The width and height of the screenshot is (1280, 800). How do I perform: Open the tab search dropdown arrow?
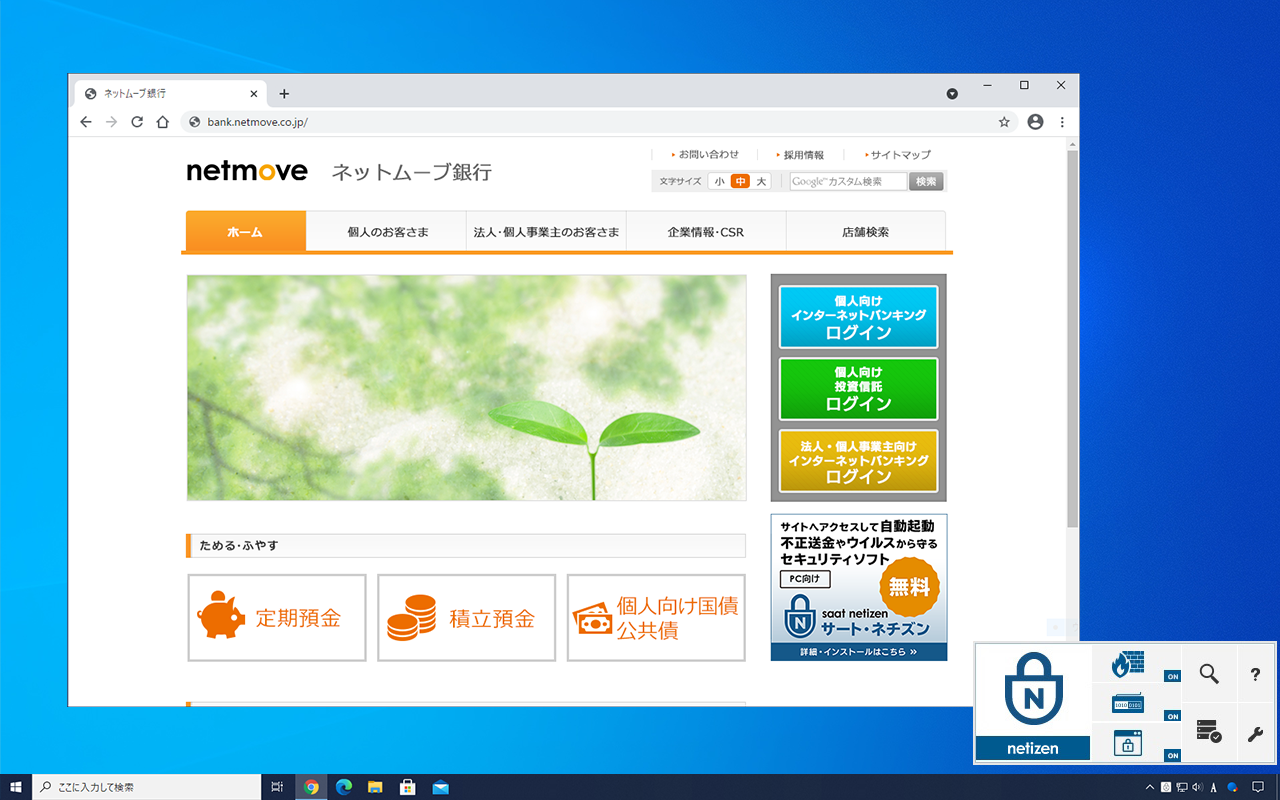click(x=952, y=94)
